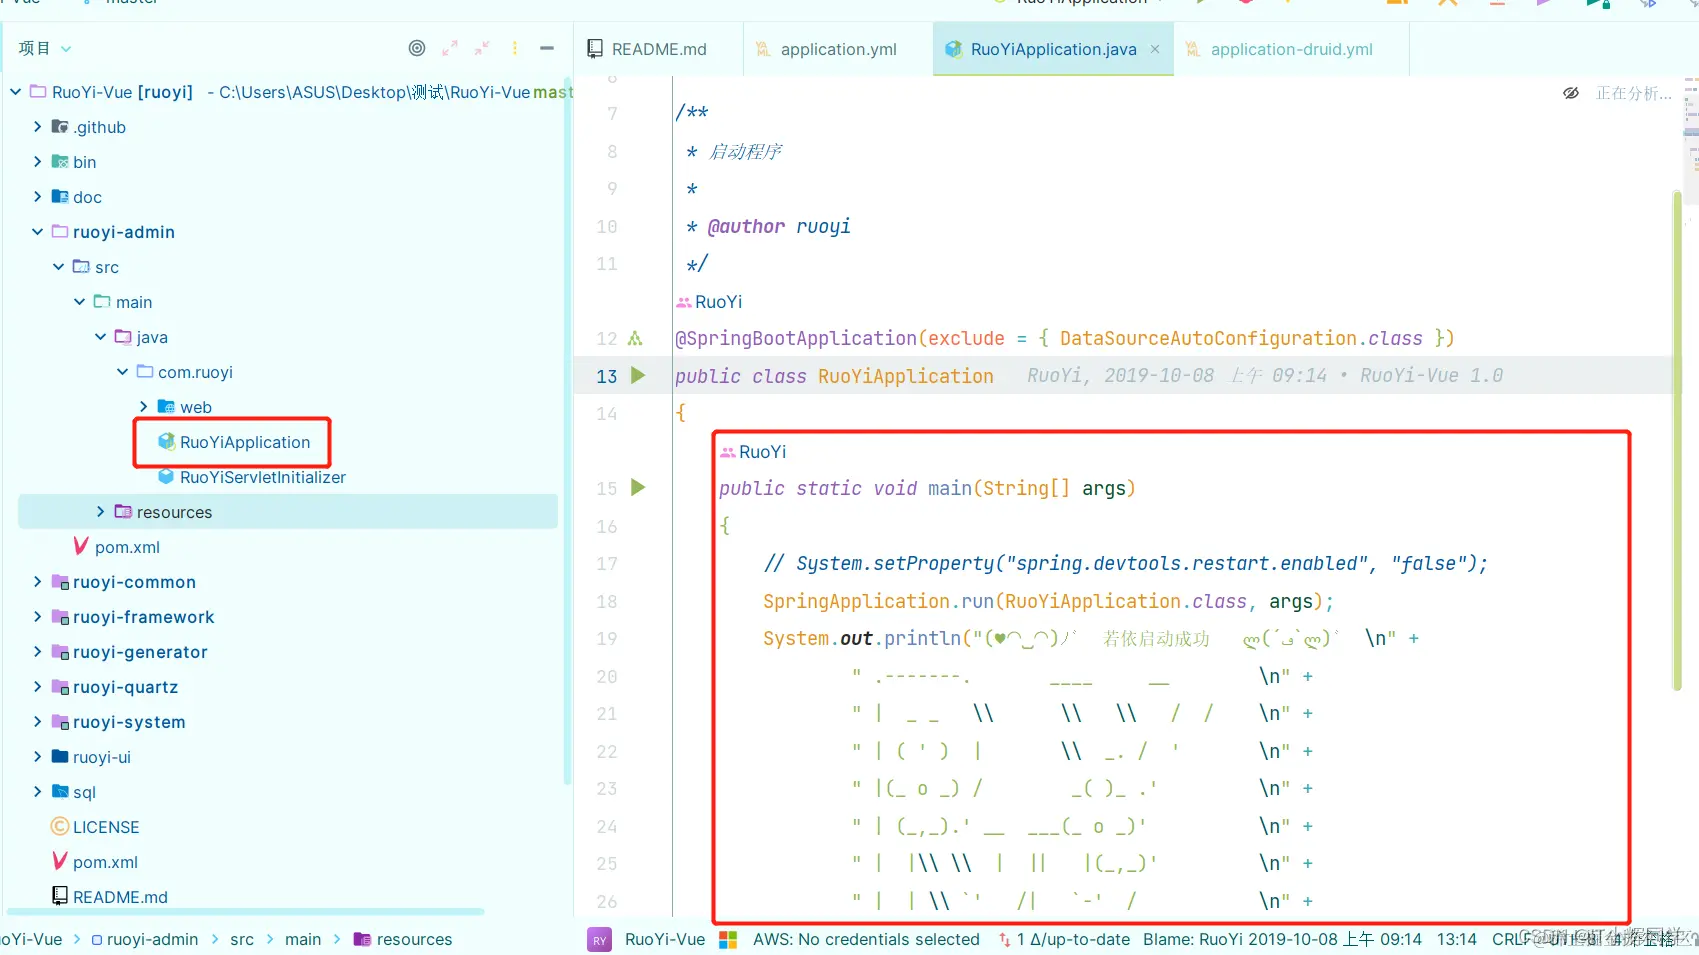Click the locate opened file target icon
This screenshot has width=1699, height=955.
[x=417, y=48]
